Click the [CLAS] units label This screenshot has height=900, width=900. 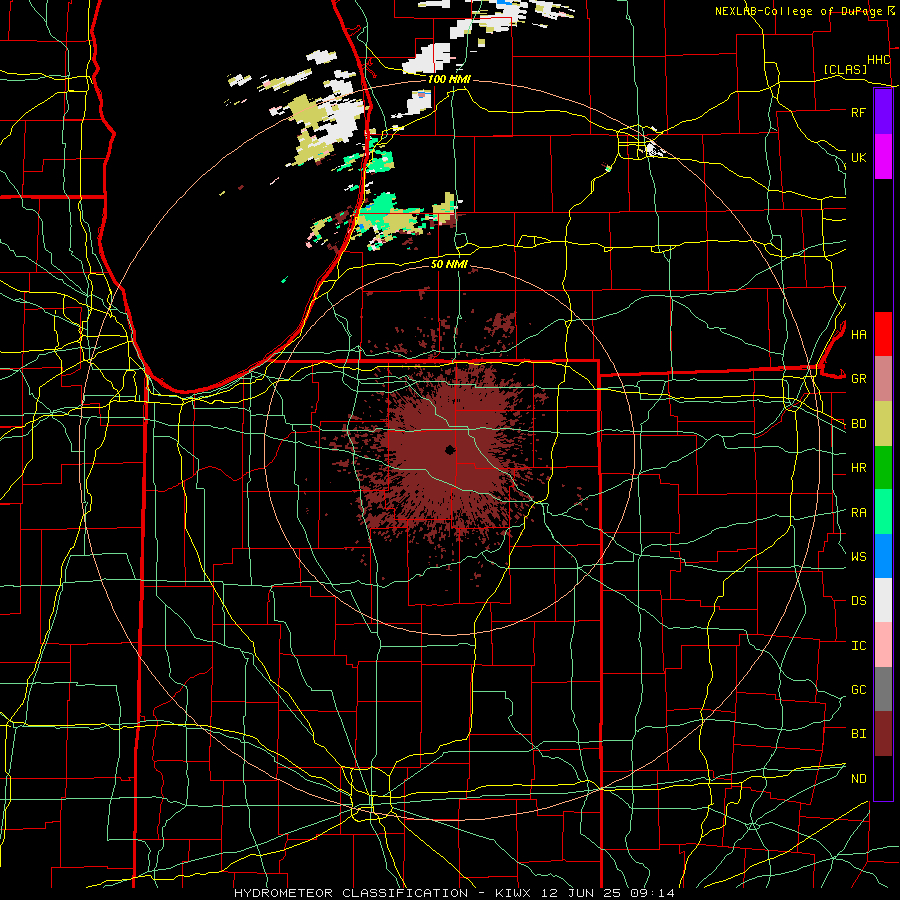click(845, 69)
